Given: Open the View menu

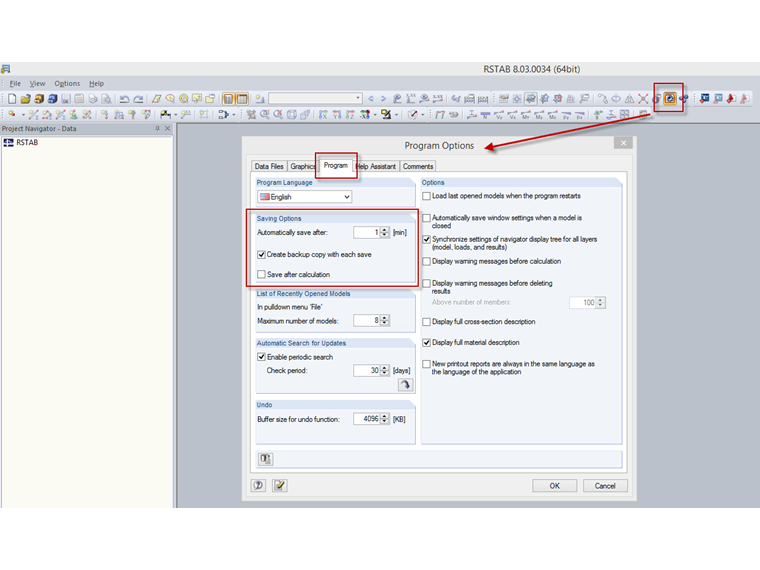Looking at the screenshot, I should pyautogui.click(x=37, y=83).
